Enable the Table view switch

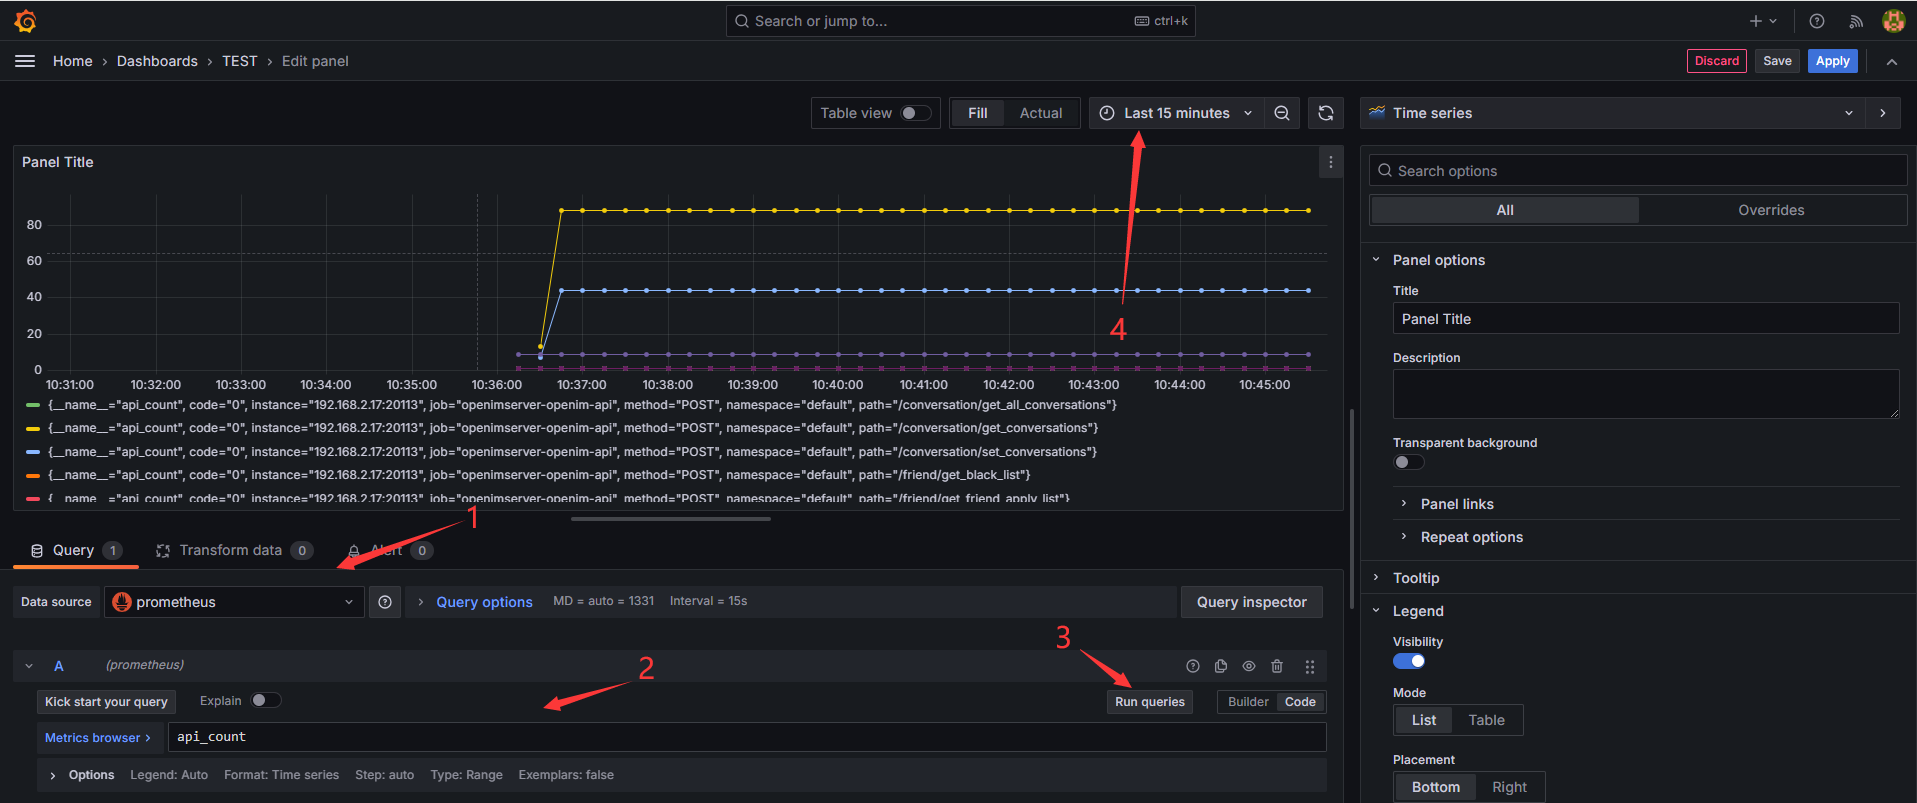click(915, 113)
